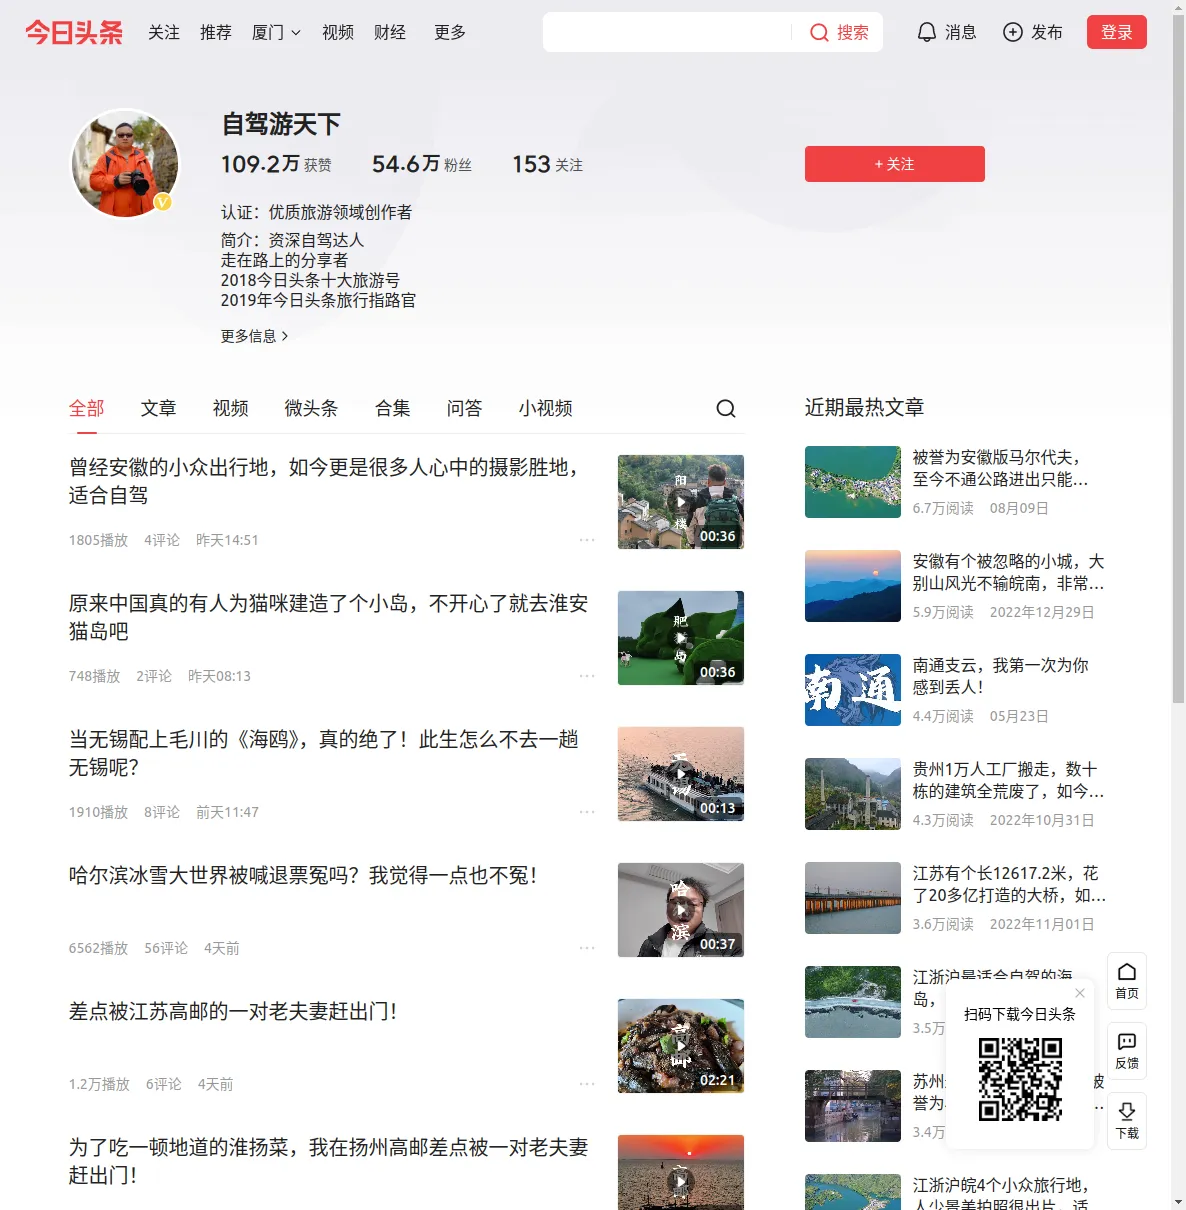The width and height of the screenshot is (1186, 1210).
Task: Expand 更多信息 profile details
Action: tap(255, 336)
